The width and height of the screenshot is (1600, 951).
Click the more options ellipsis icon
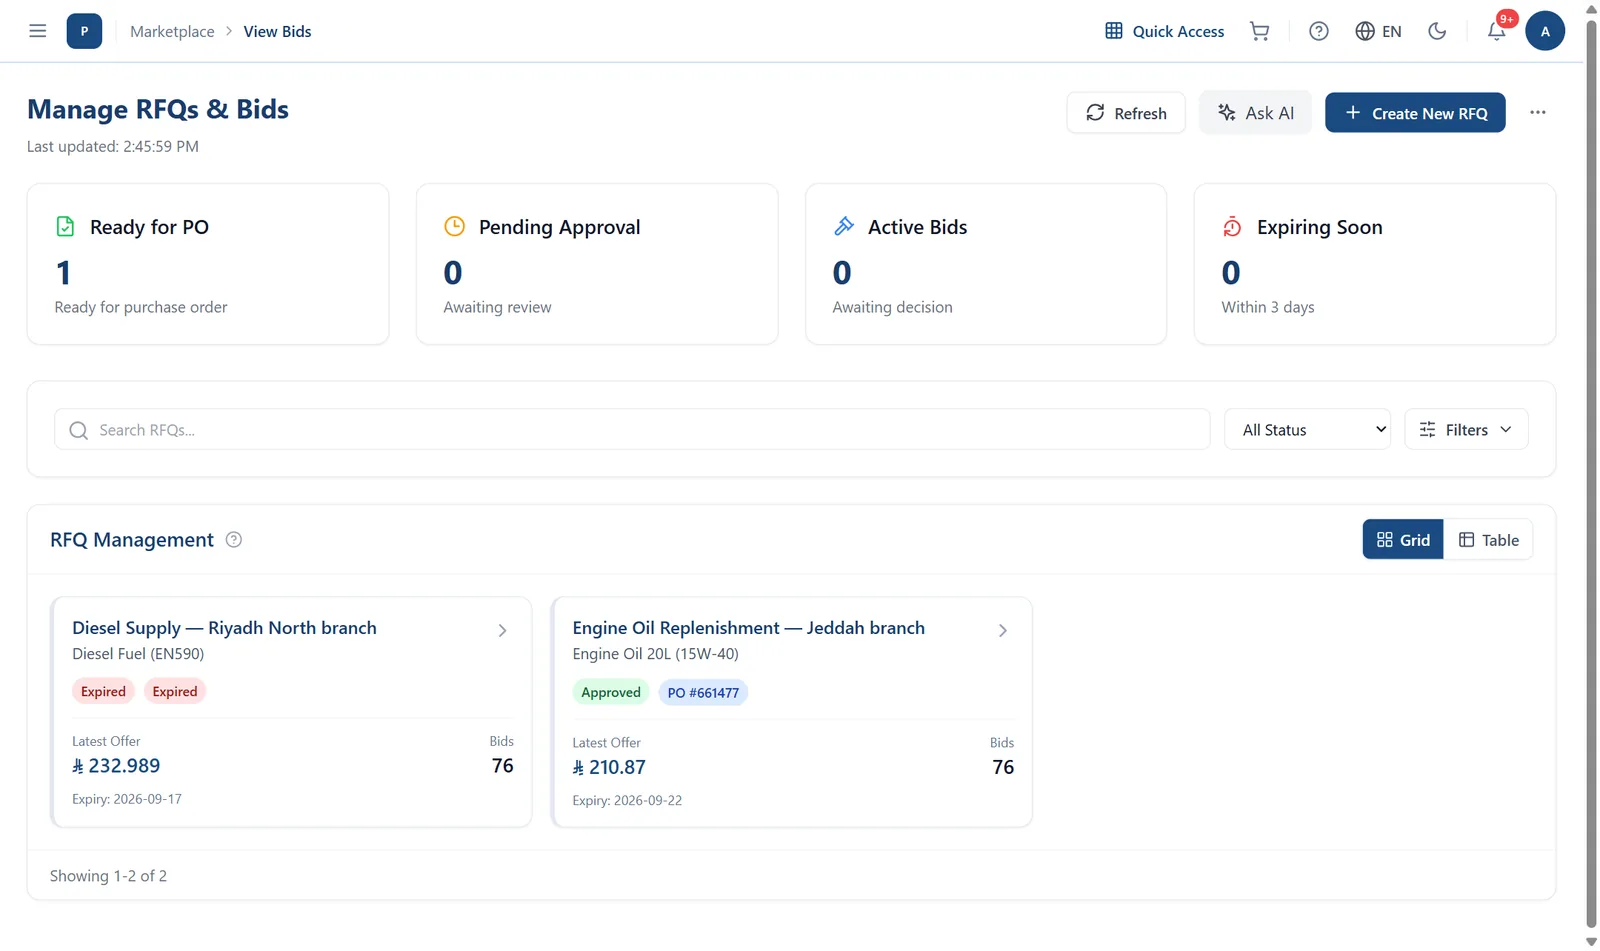pos(1538,112)
